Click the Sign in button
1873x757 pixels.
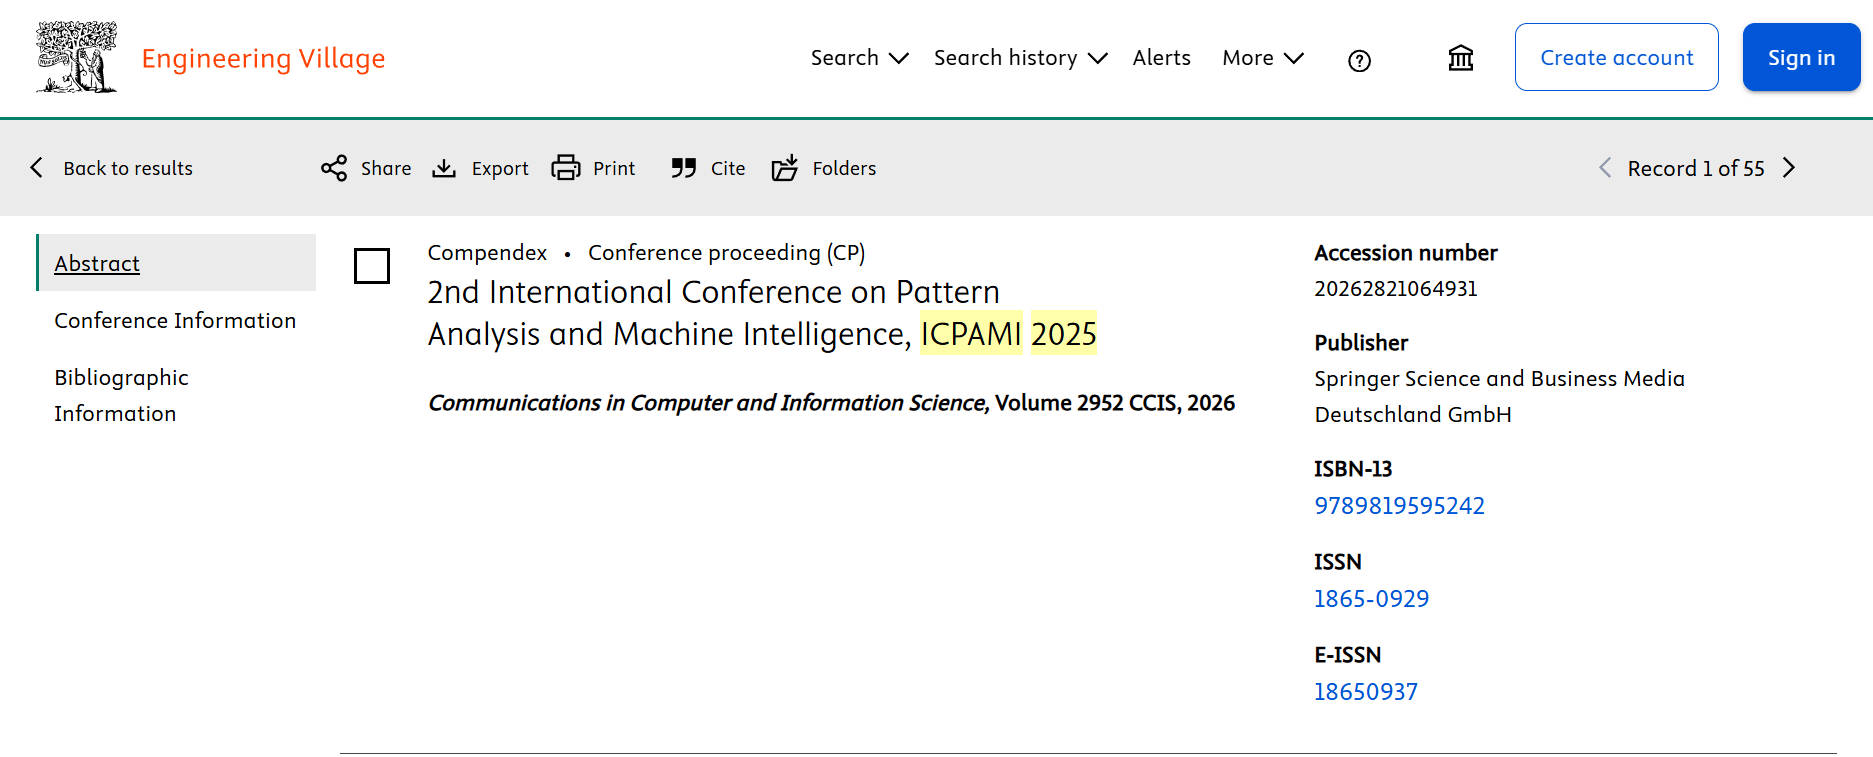(1801, 57)
